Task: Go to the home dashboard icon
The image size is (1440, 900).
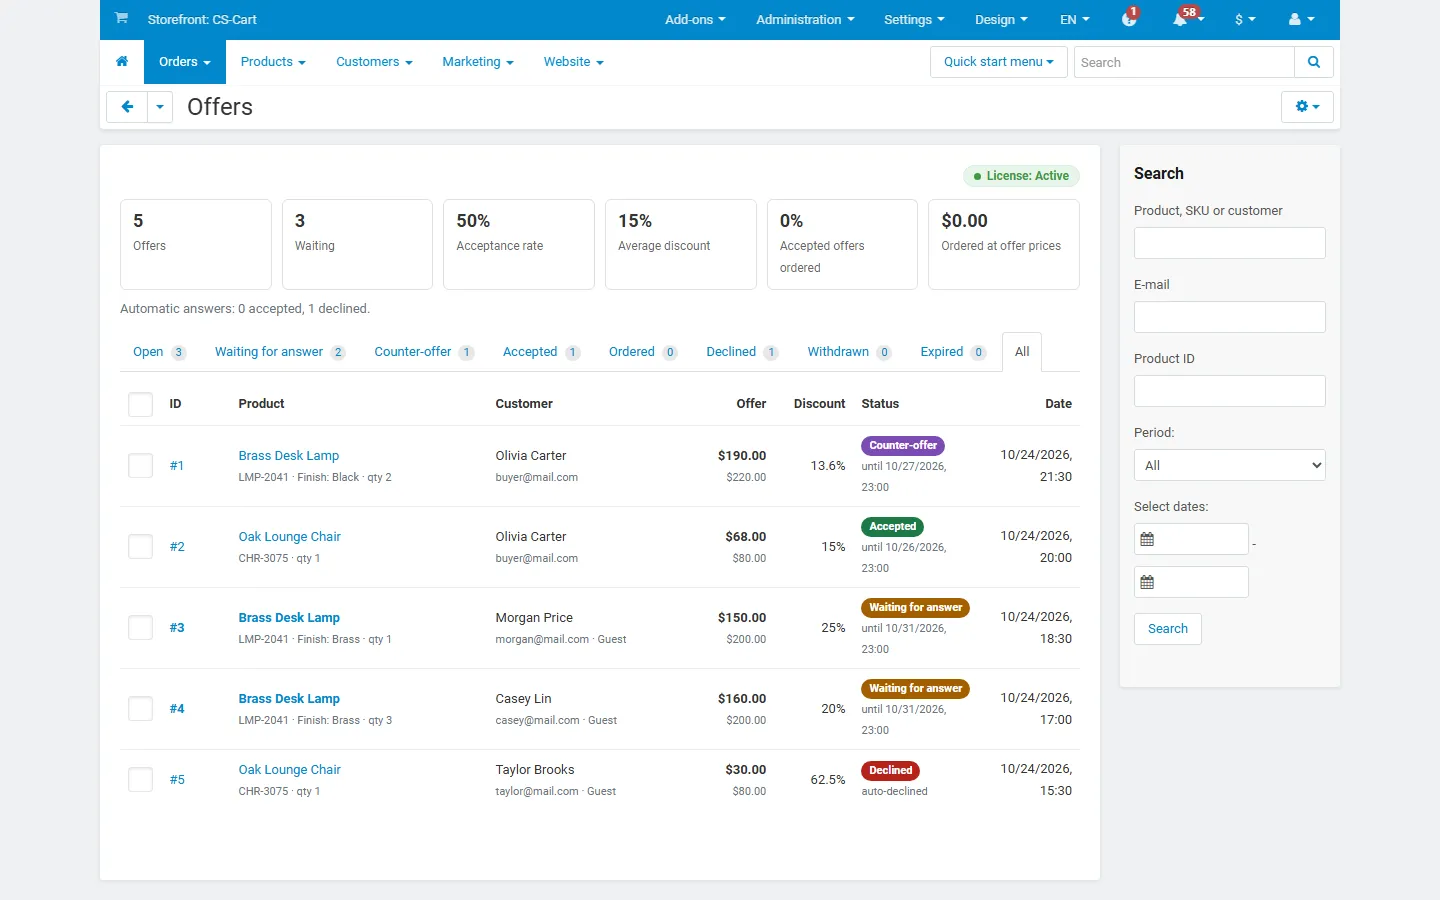Action: pos(122,62)
